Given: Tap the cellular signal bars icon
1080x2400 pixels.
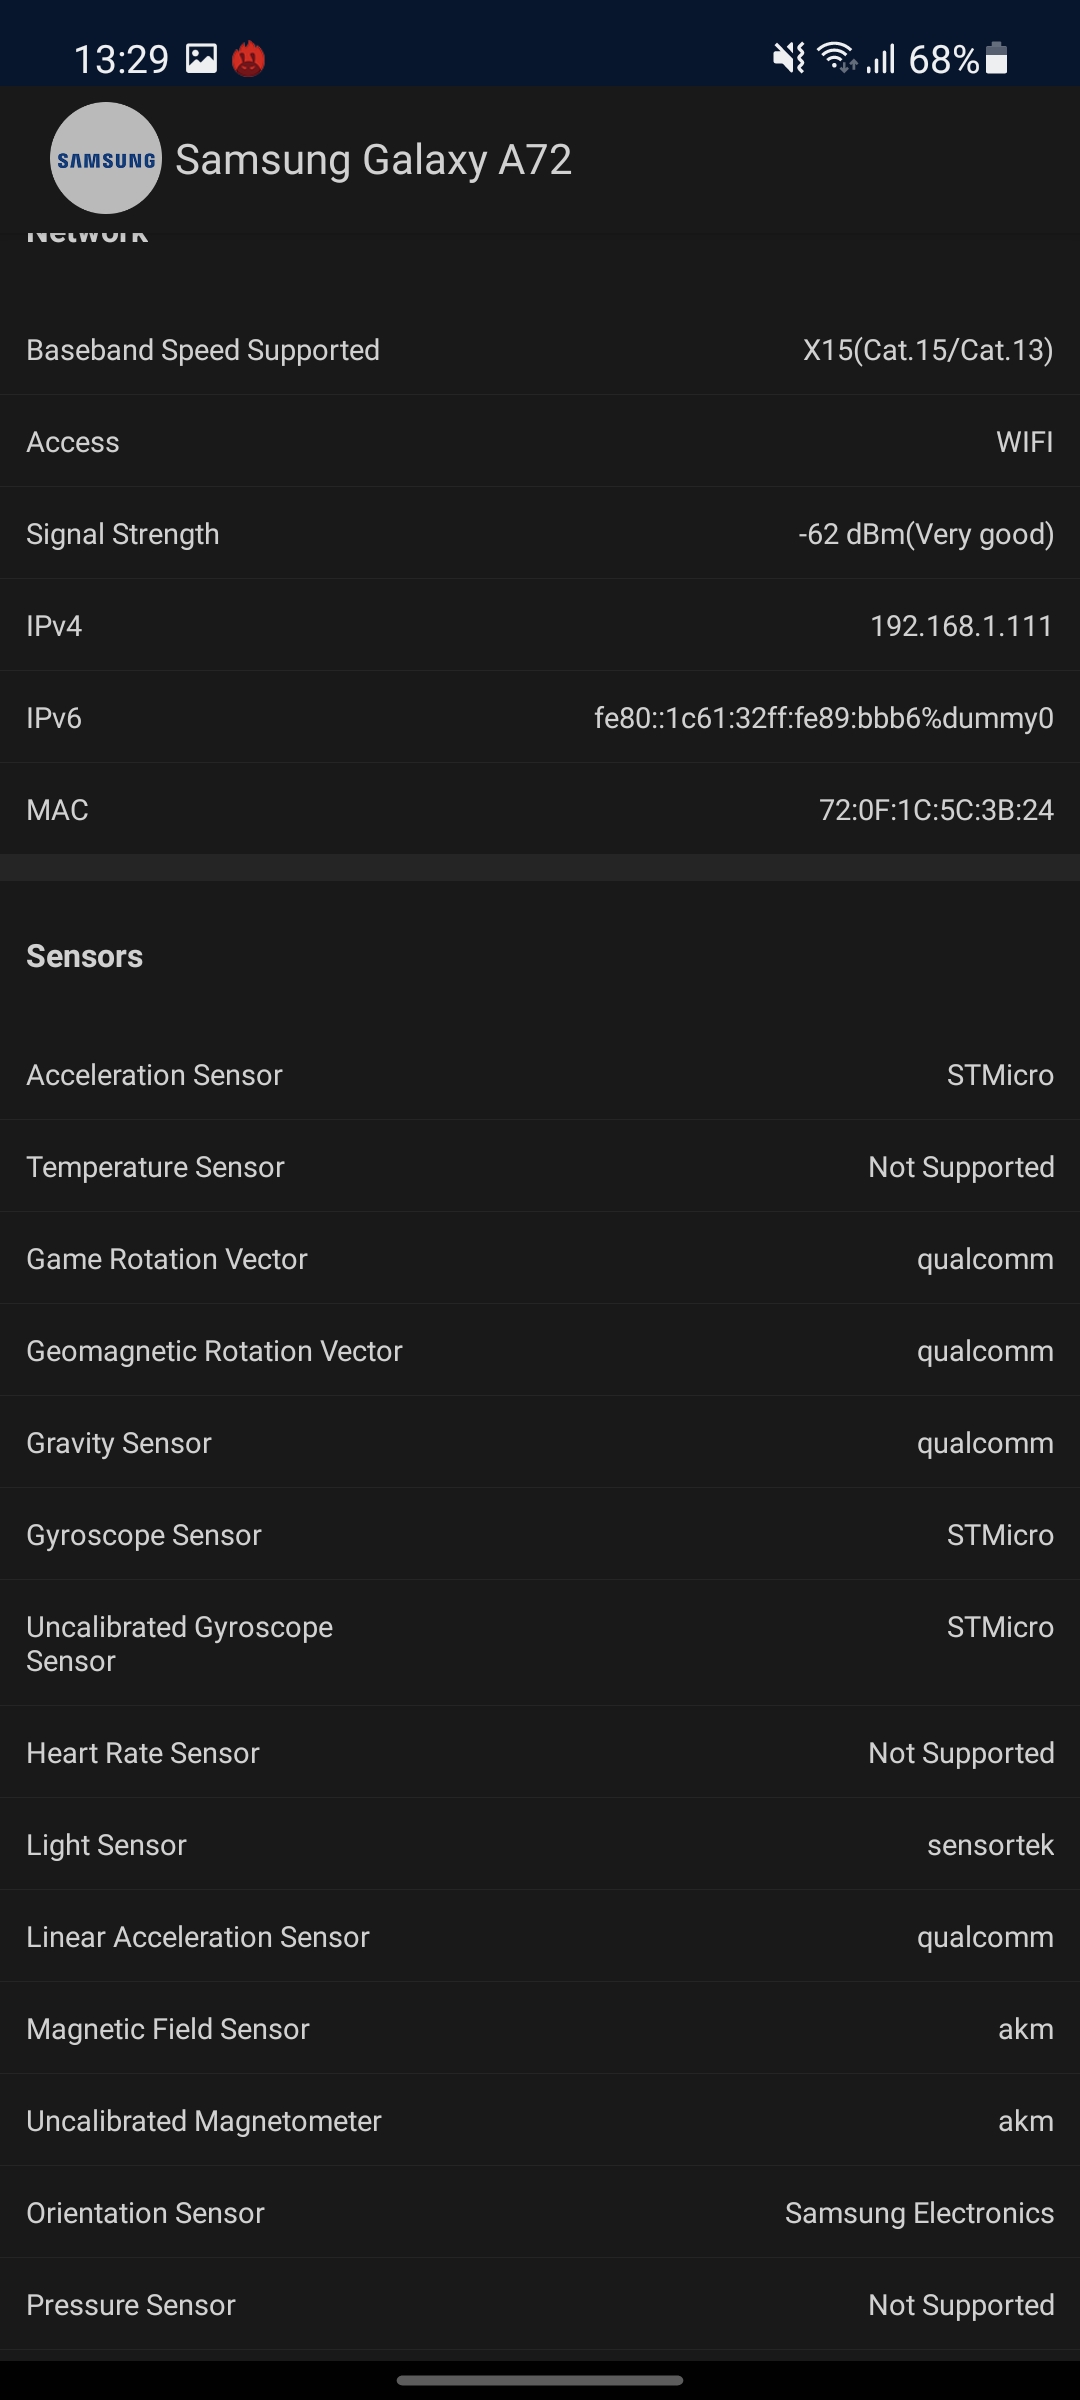Looking at the screenshot, I should point(880,58).
